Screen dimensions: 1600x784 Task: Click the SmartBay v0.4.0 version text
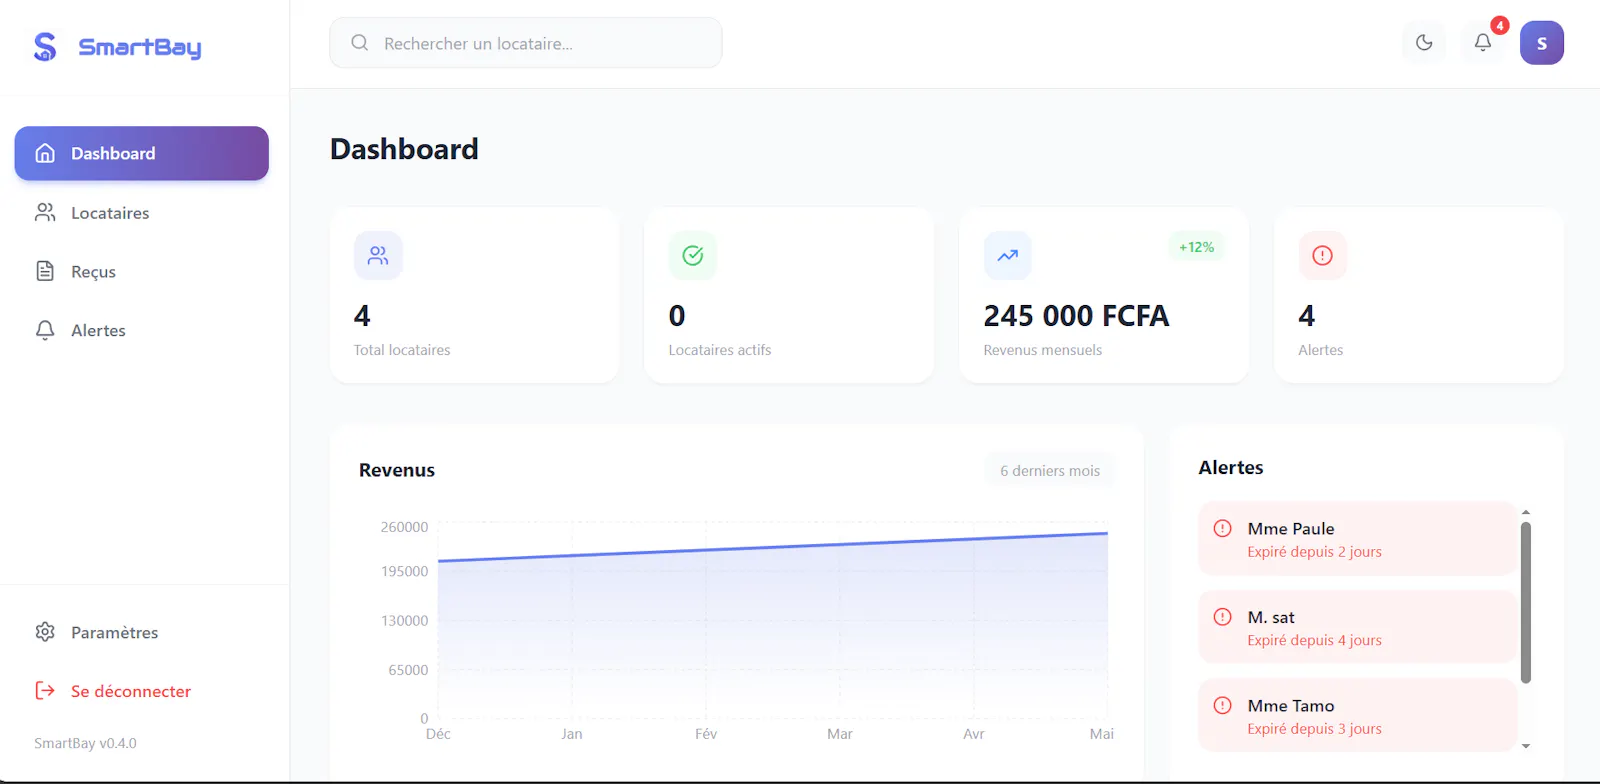point(85,743)
